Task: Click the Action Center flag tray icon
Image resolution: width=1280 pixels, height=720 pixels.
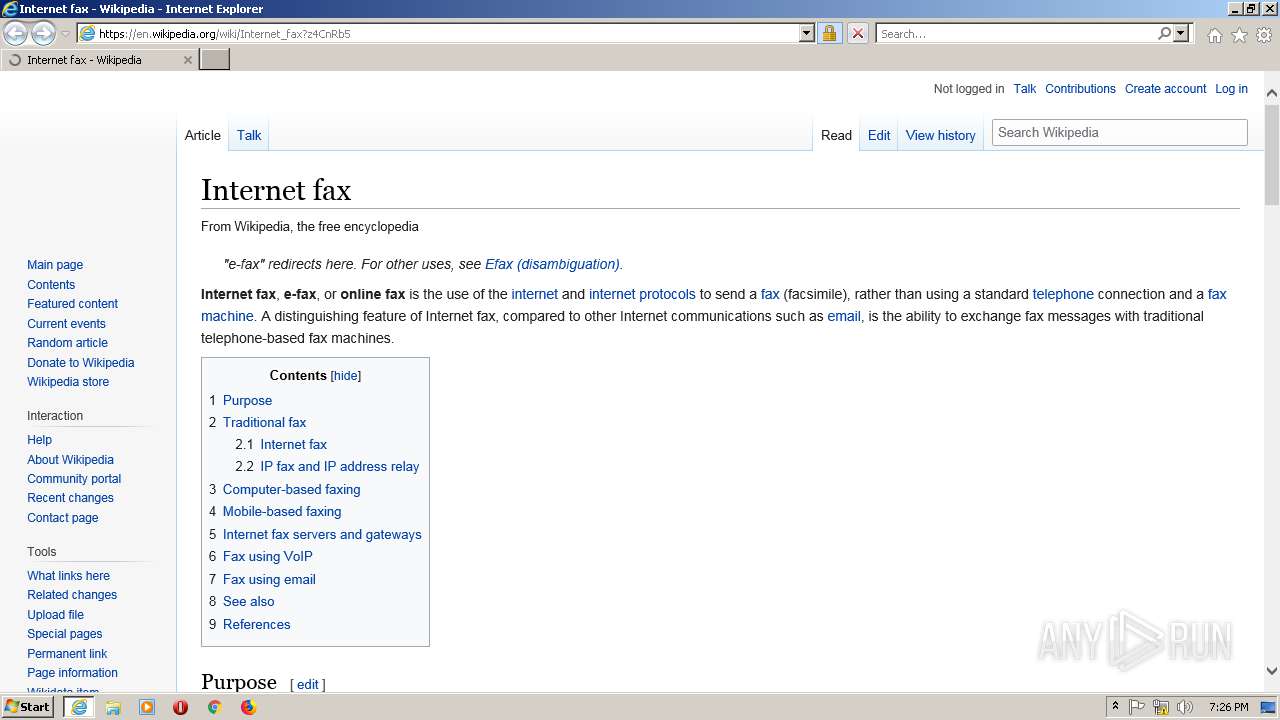Action: pyautogui.click(x=1137, y=707)
